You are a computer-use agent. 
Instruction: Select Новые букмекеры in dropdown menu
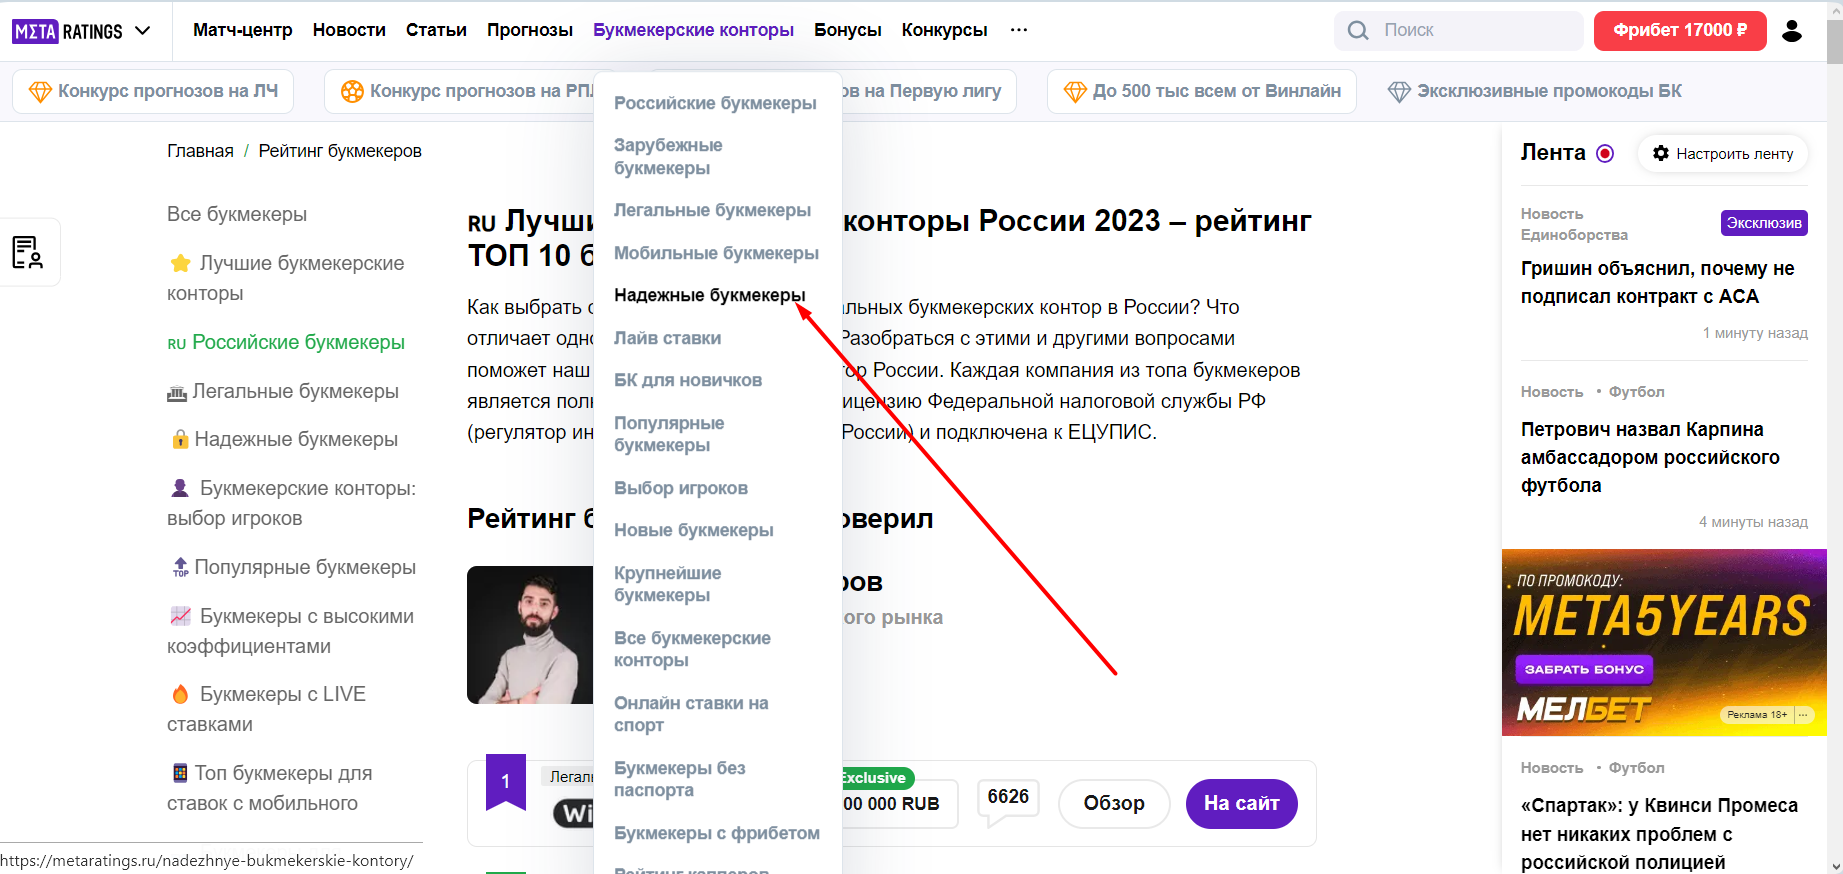(694, 530)
